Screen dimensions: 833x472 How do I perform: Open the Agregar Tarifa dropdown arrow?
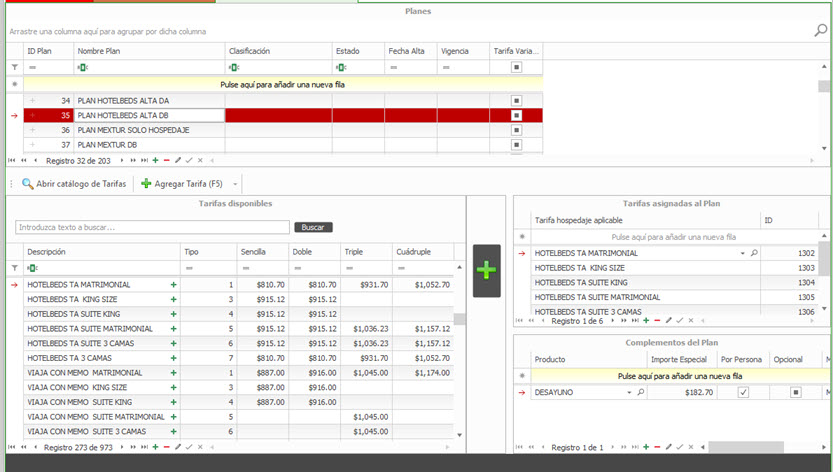pyautogui.click(x=235, y=184)
